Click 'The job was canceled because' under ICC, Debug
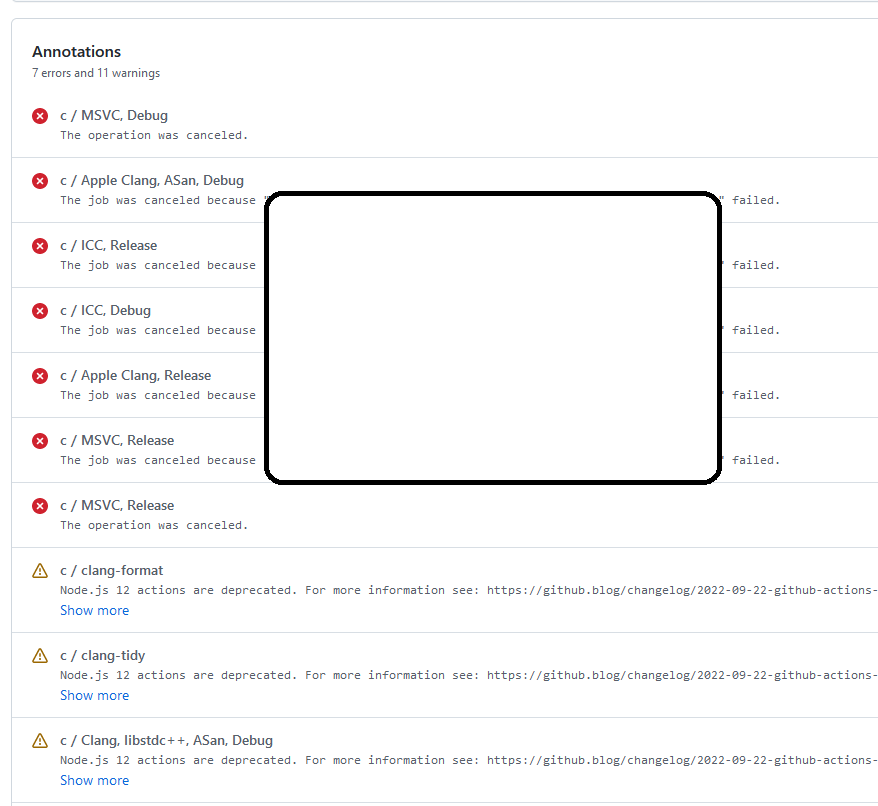This screenshot has height=806, width=878. coord(158,330)
